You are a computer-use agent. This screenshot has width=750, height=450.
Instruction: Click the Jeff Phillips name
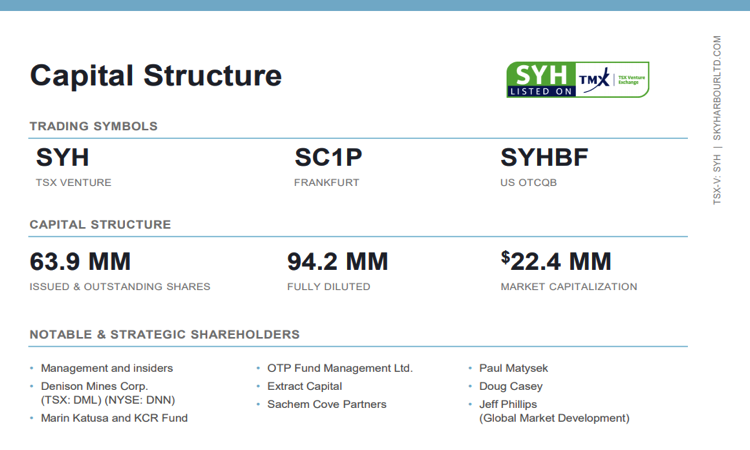pyautogui.click(x=508, y=404)
